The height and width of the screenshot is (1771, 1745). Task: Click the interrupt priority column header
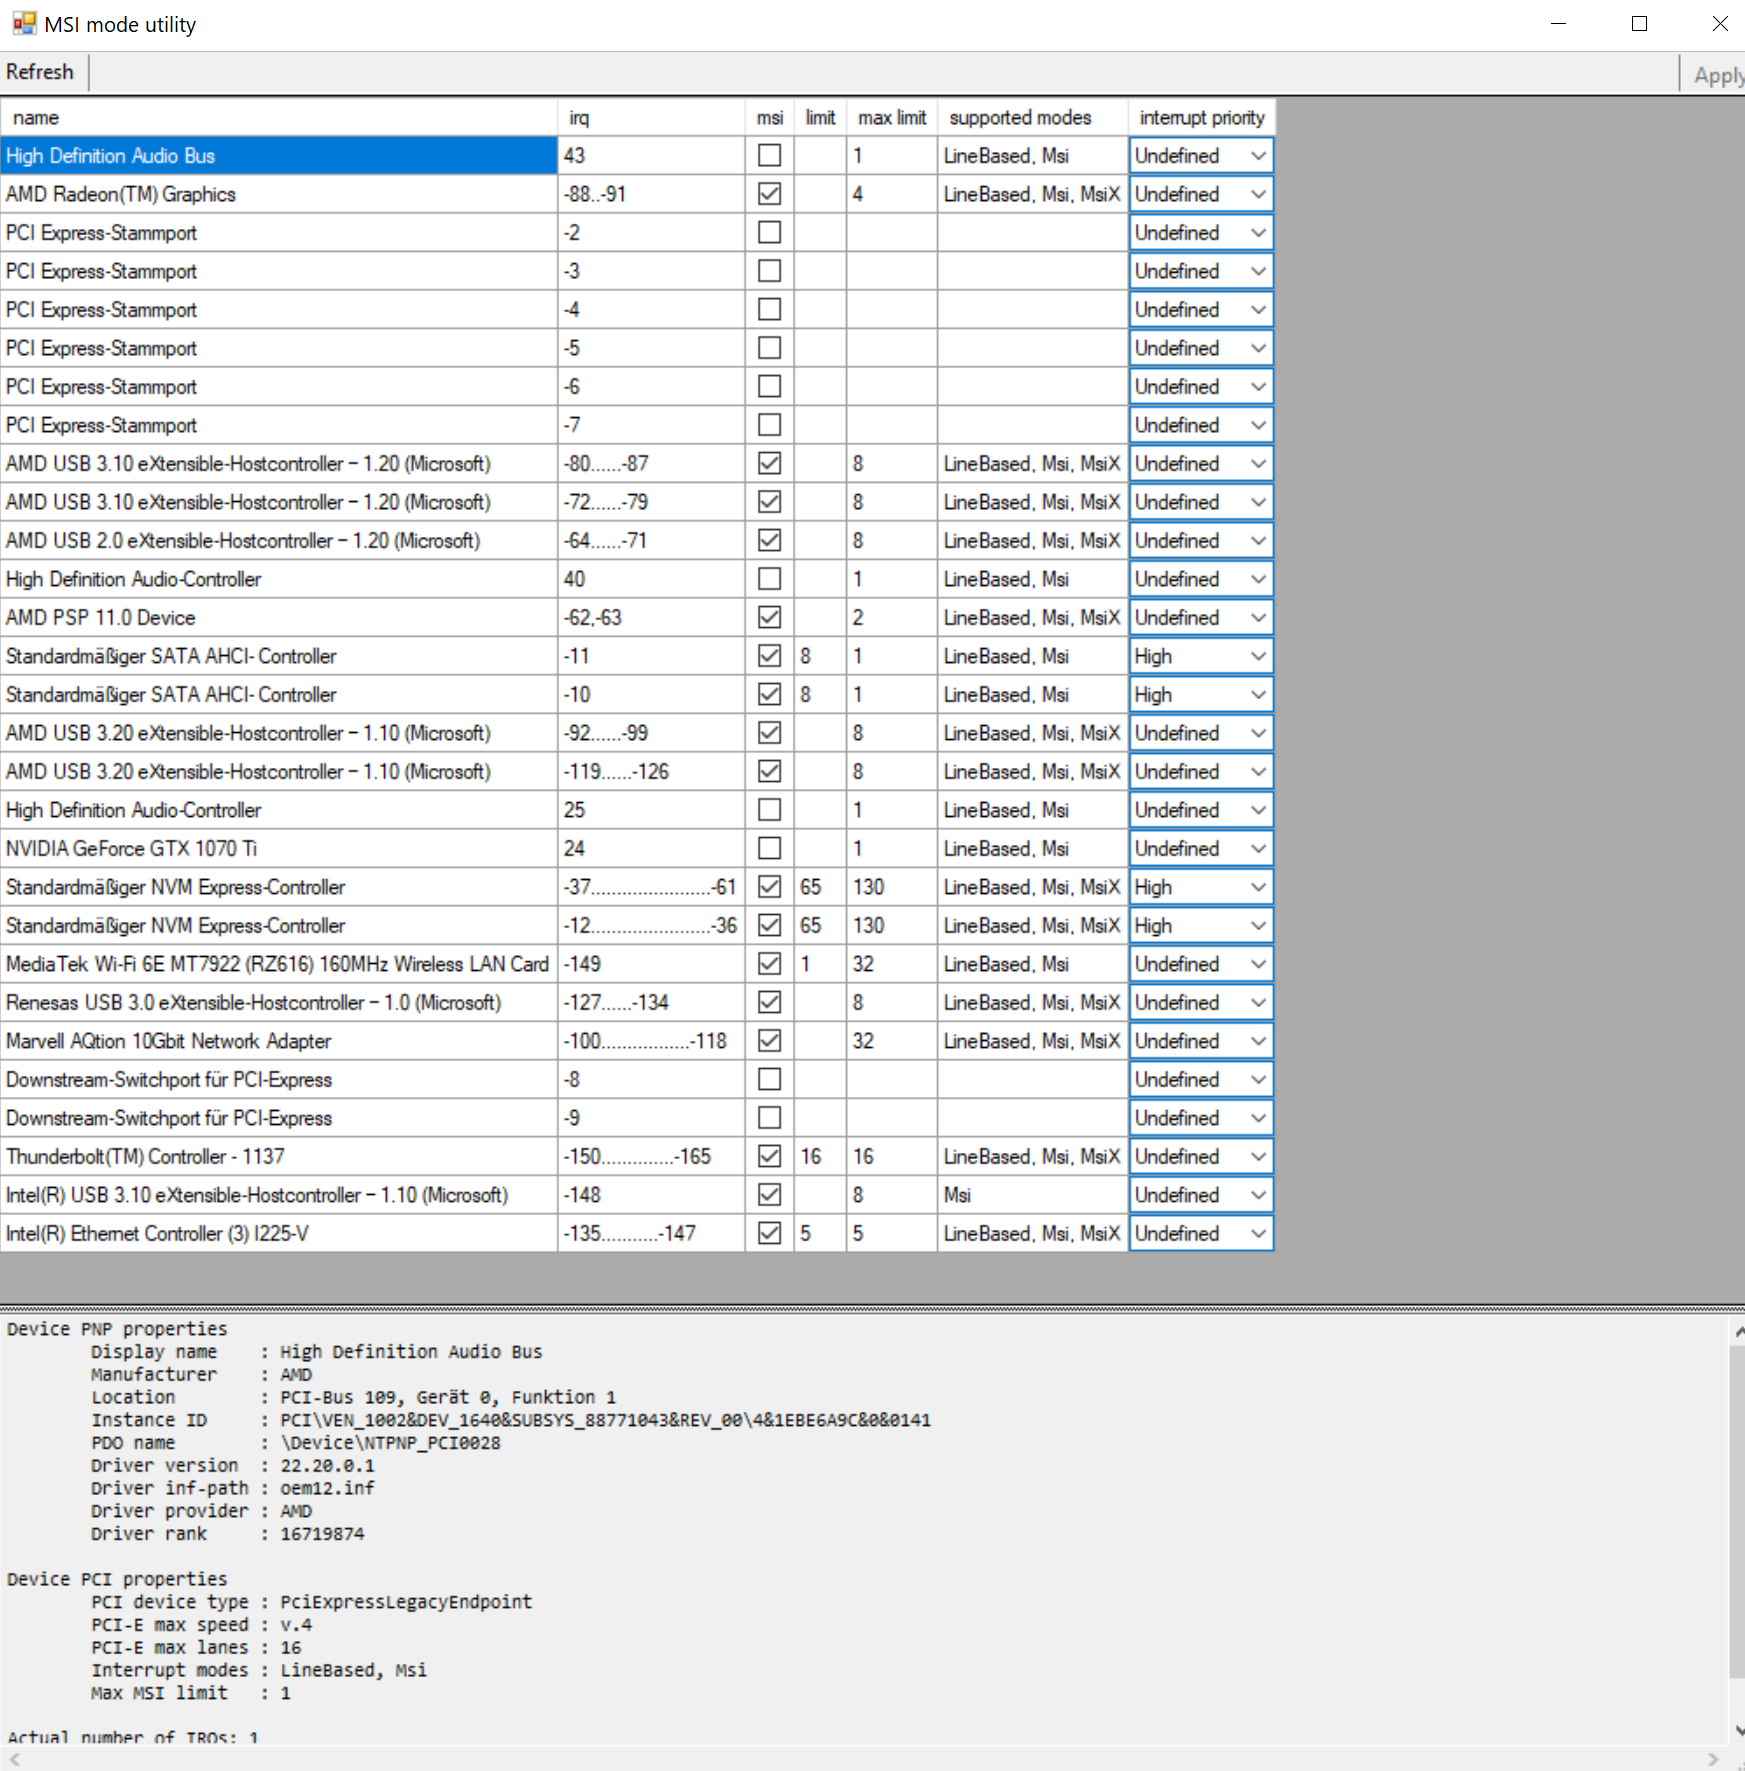pyautogui.click(x=1201, y=118)
